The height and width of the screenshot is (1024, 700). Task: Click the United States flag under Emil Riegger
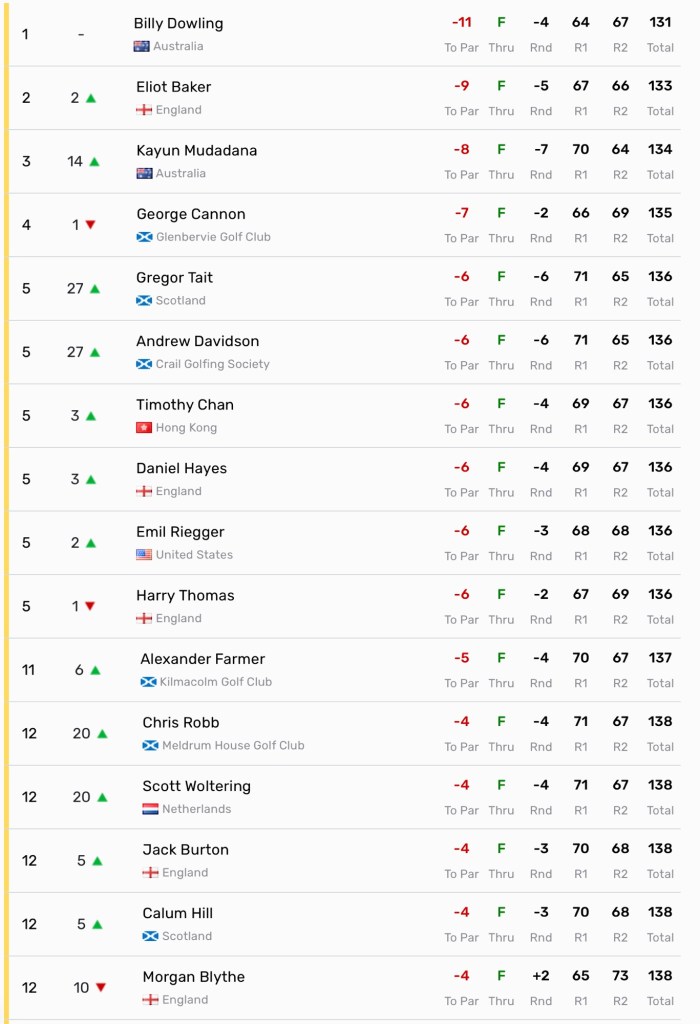(144, 555)
